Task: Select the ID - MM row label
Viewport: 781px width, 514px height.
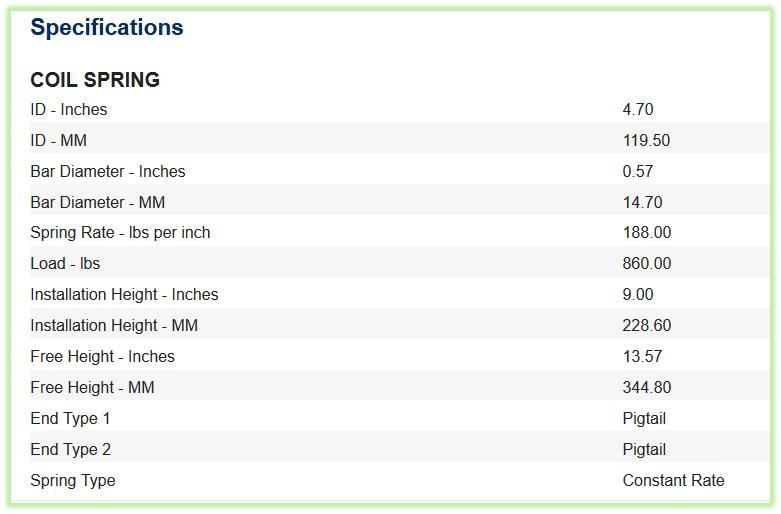Action: pyautogui.click(x=59, y=140)
